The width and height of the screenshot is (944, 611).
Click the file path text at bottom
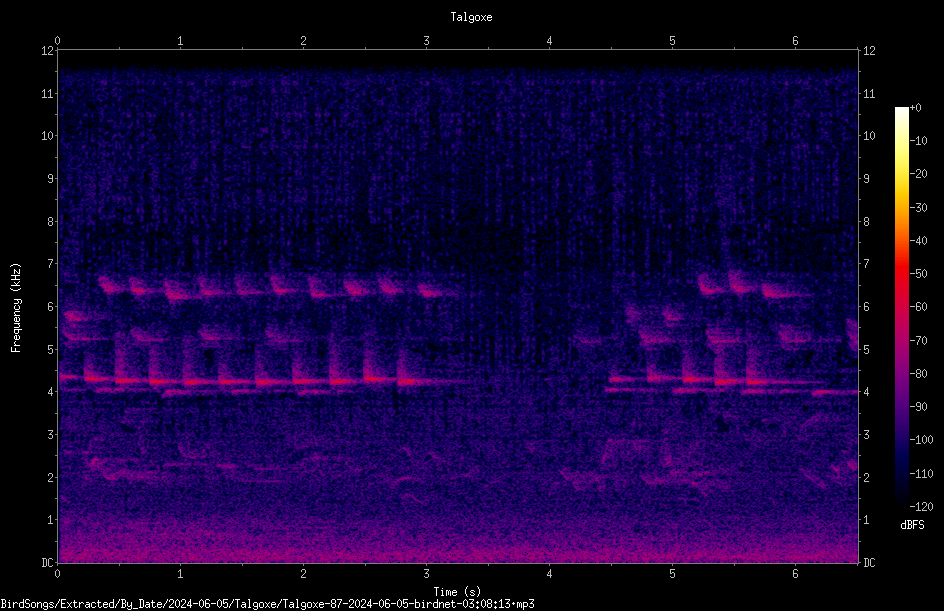(267, 604)
